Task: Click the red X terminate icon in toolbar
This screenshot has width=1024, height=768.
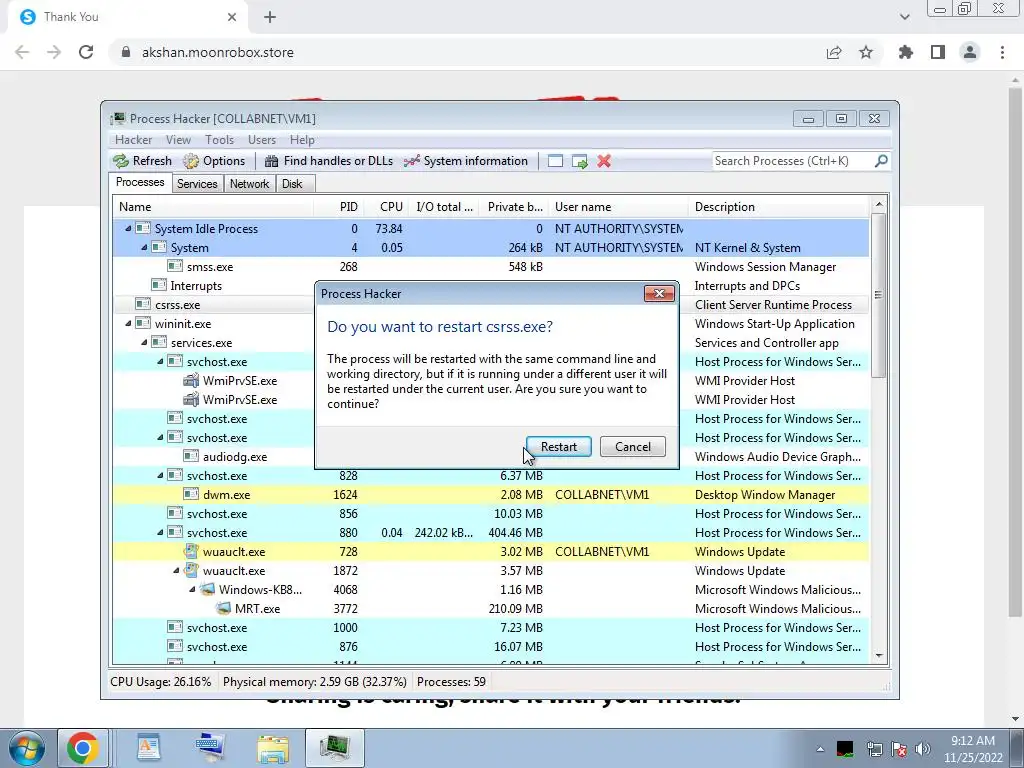Action: [604, 161]
